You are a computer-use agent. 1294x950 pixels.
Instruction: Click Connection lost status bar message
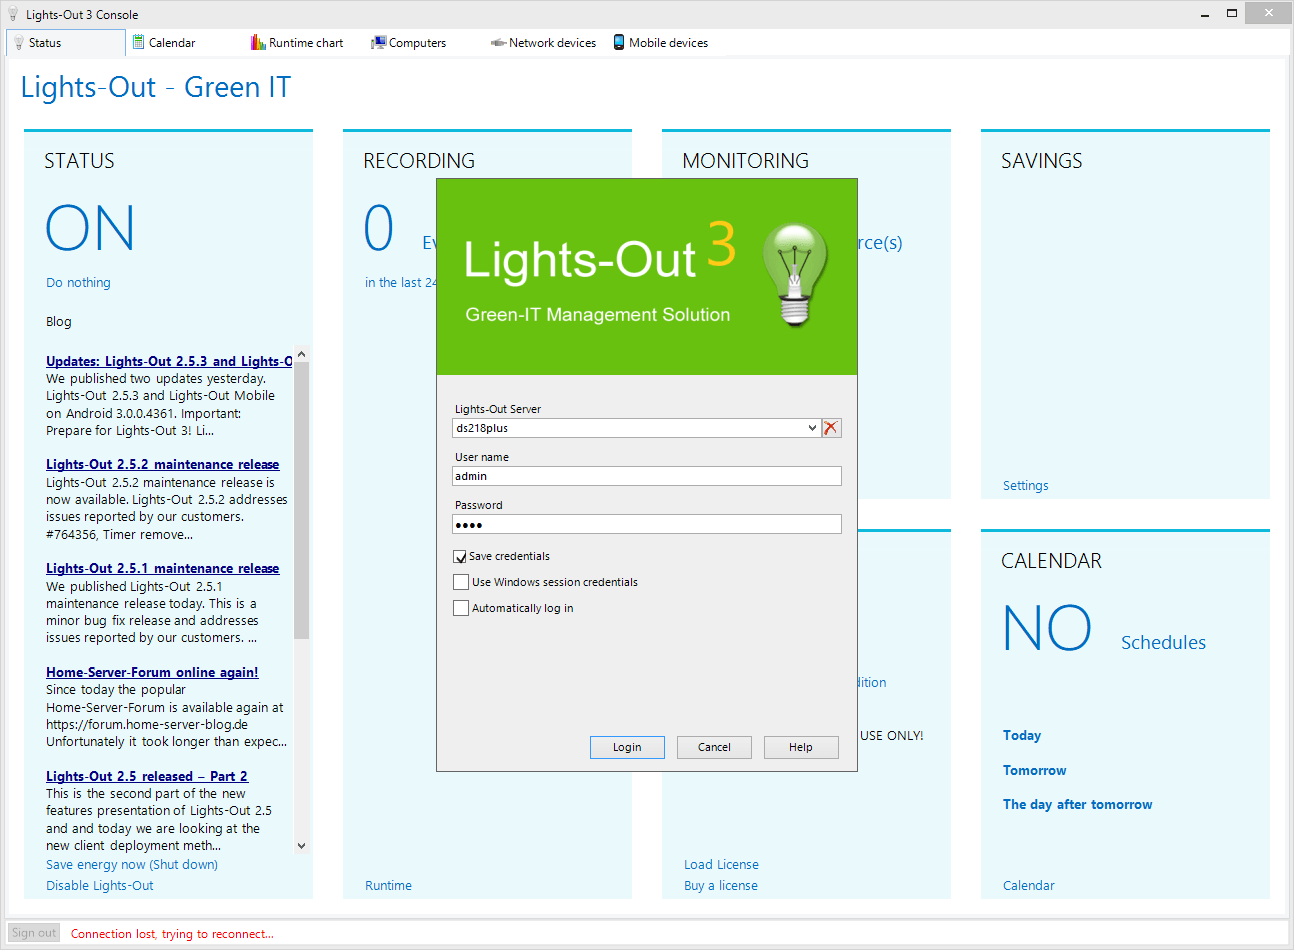[172, 934]
